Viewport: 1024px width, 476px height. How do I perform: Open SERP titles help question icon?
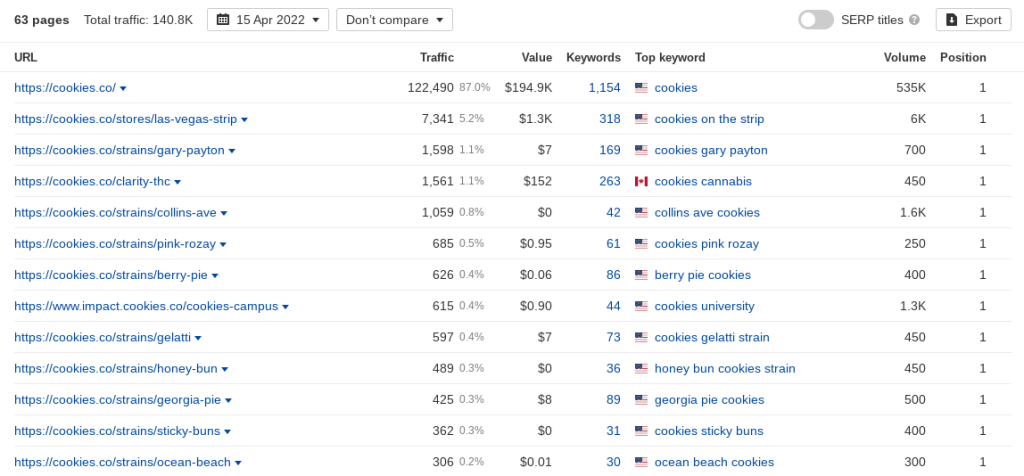click(x=914, y=20)
